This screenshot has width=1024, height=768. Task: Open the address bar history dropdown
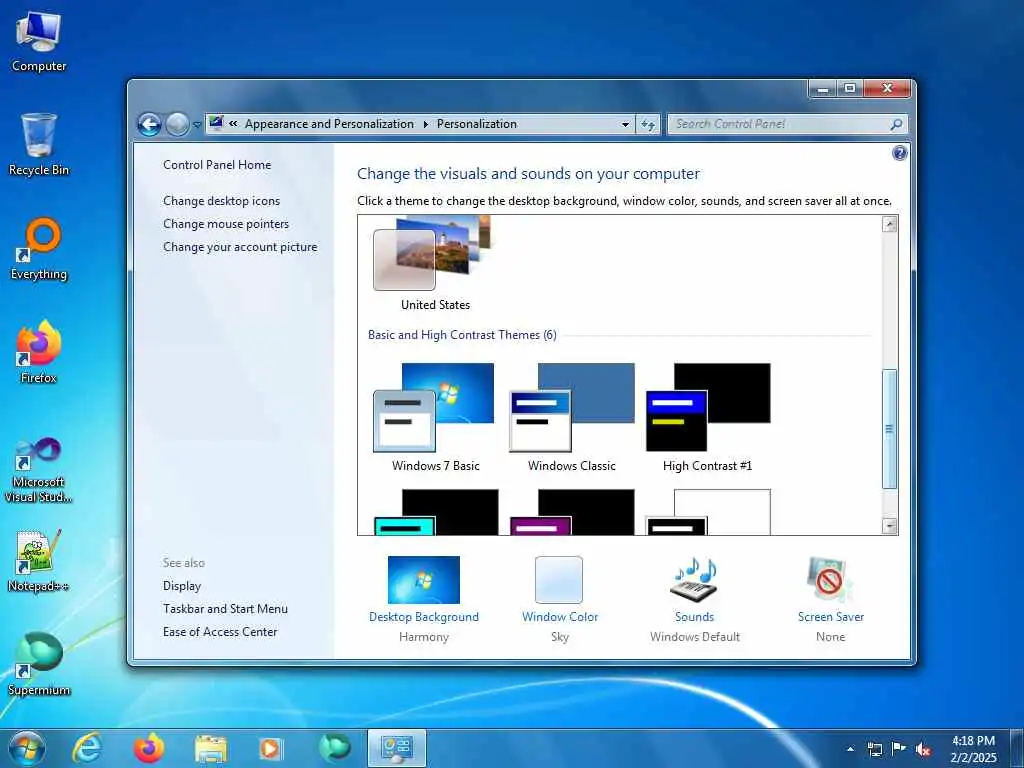626,124
